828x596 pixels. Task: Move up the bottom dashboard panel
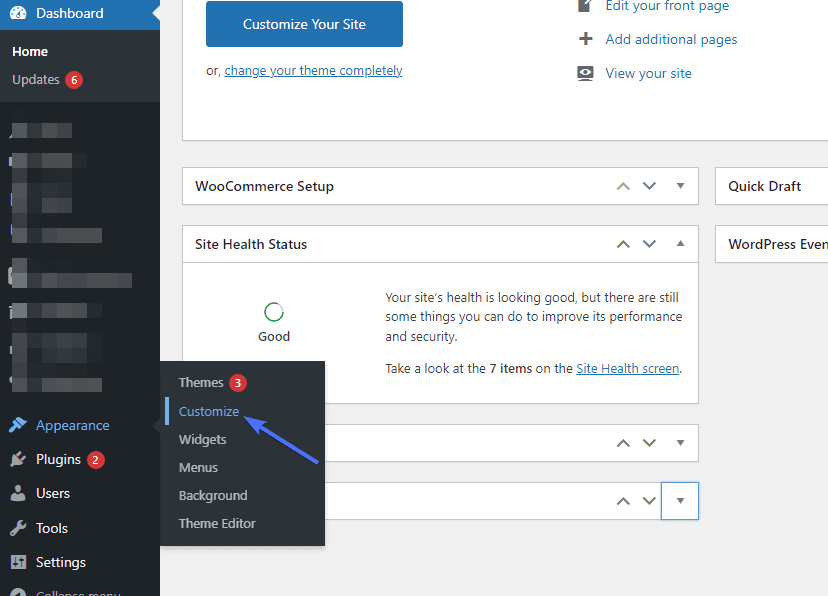tap(623, 501)
